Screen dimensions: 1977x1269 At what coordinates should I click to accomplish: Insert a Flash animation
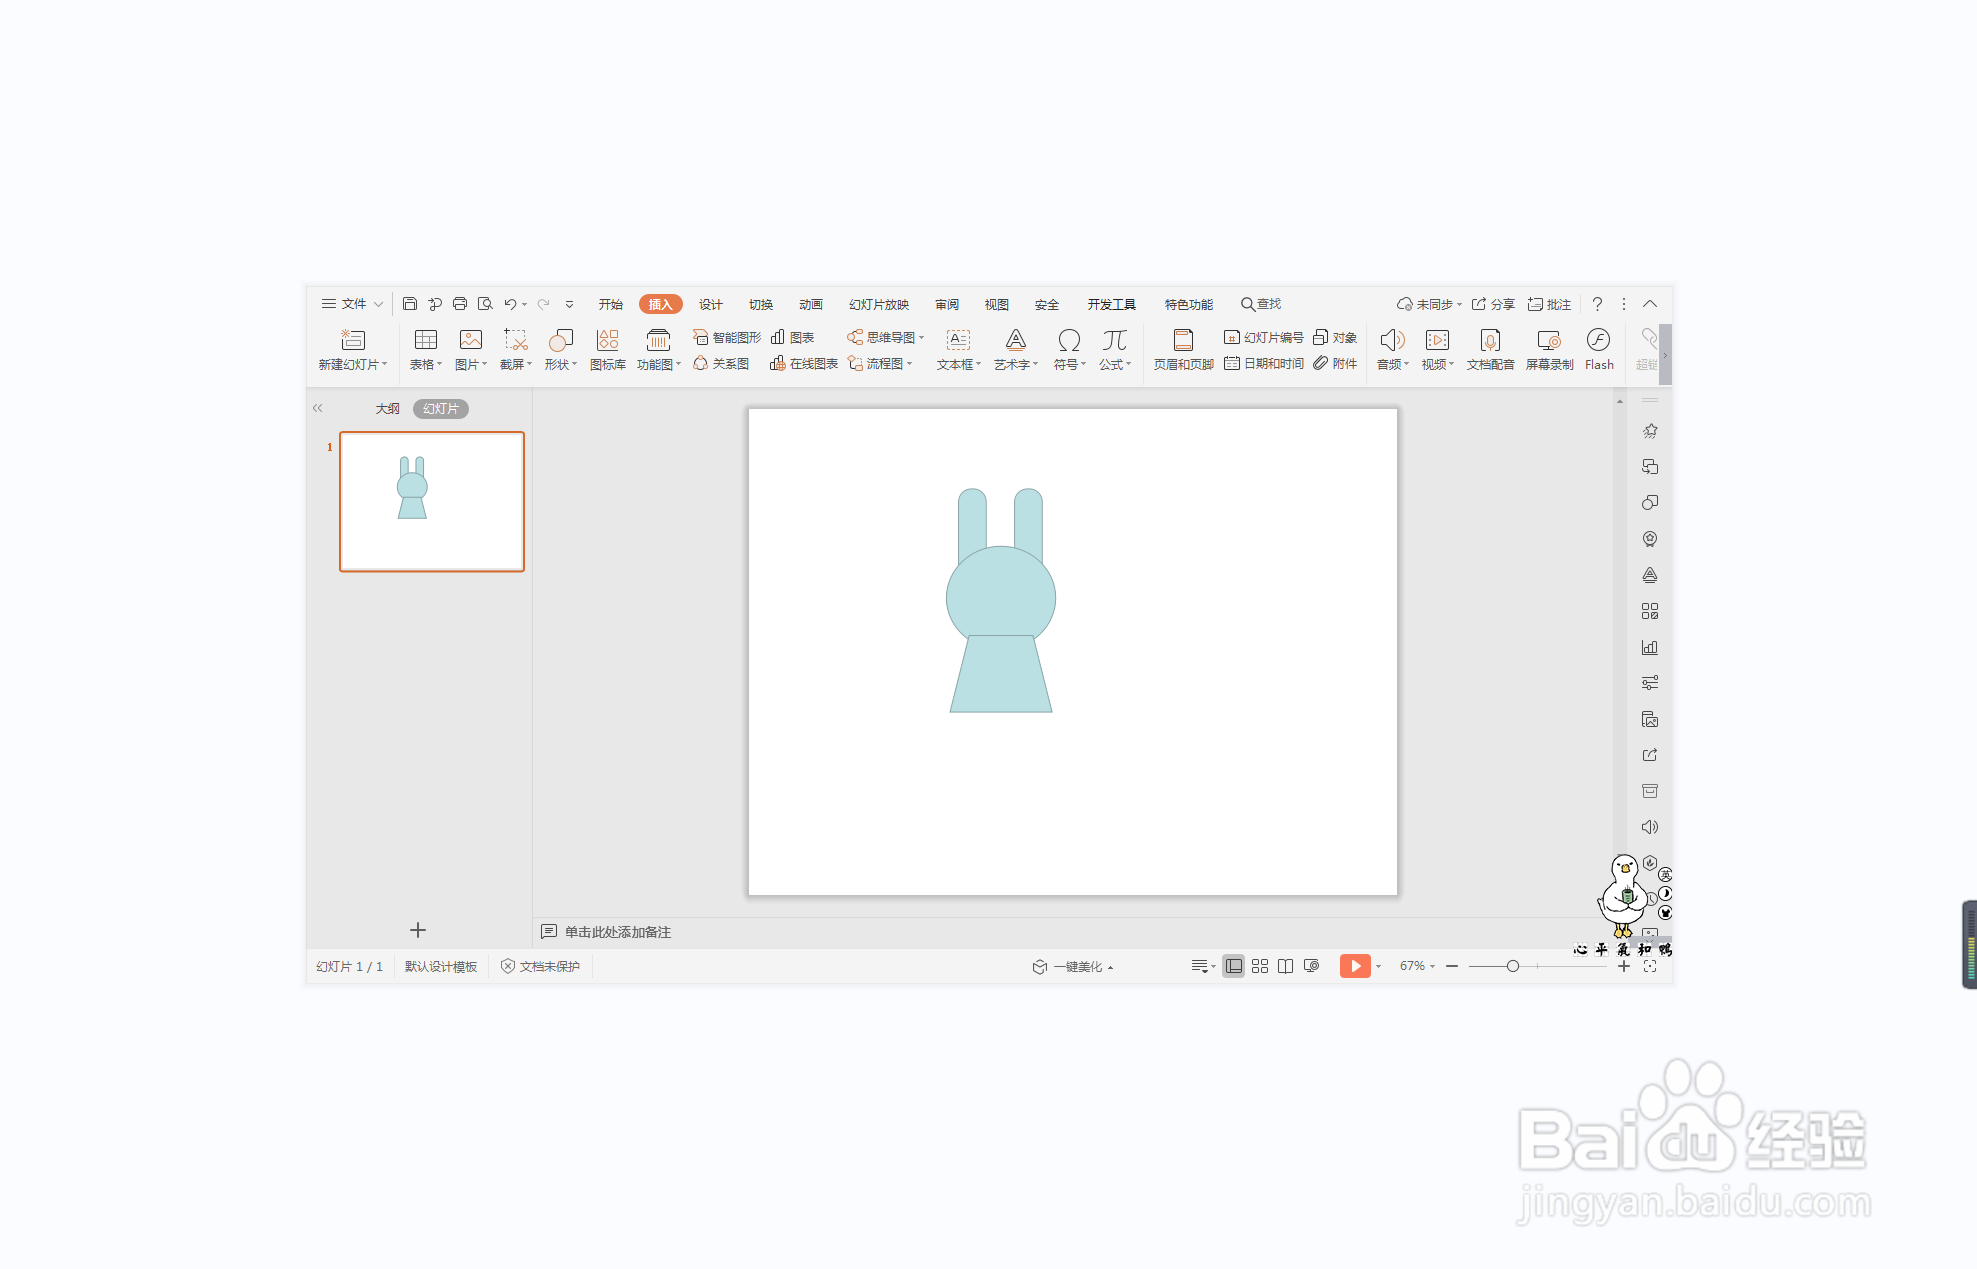pyautogui.click(x=1599, y=350)
